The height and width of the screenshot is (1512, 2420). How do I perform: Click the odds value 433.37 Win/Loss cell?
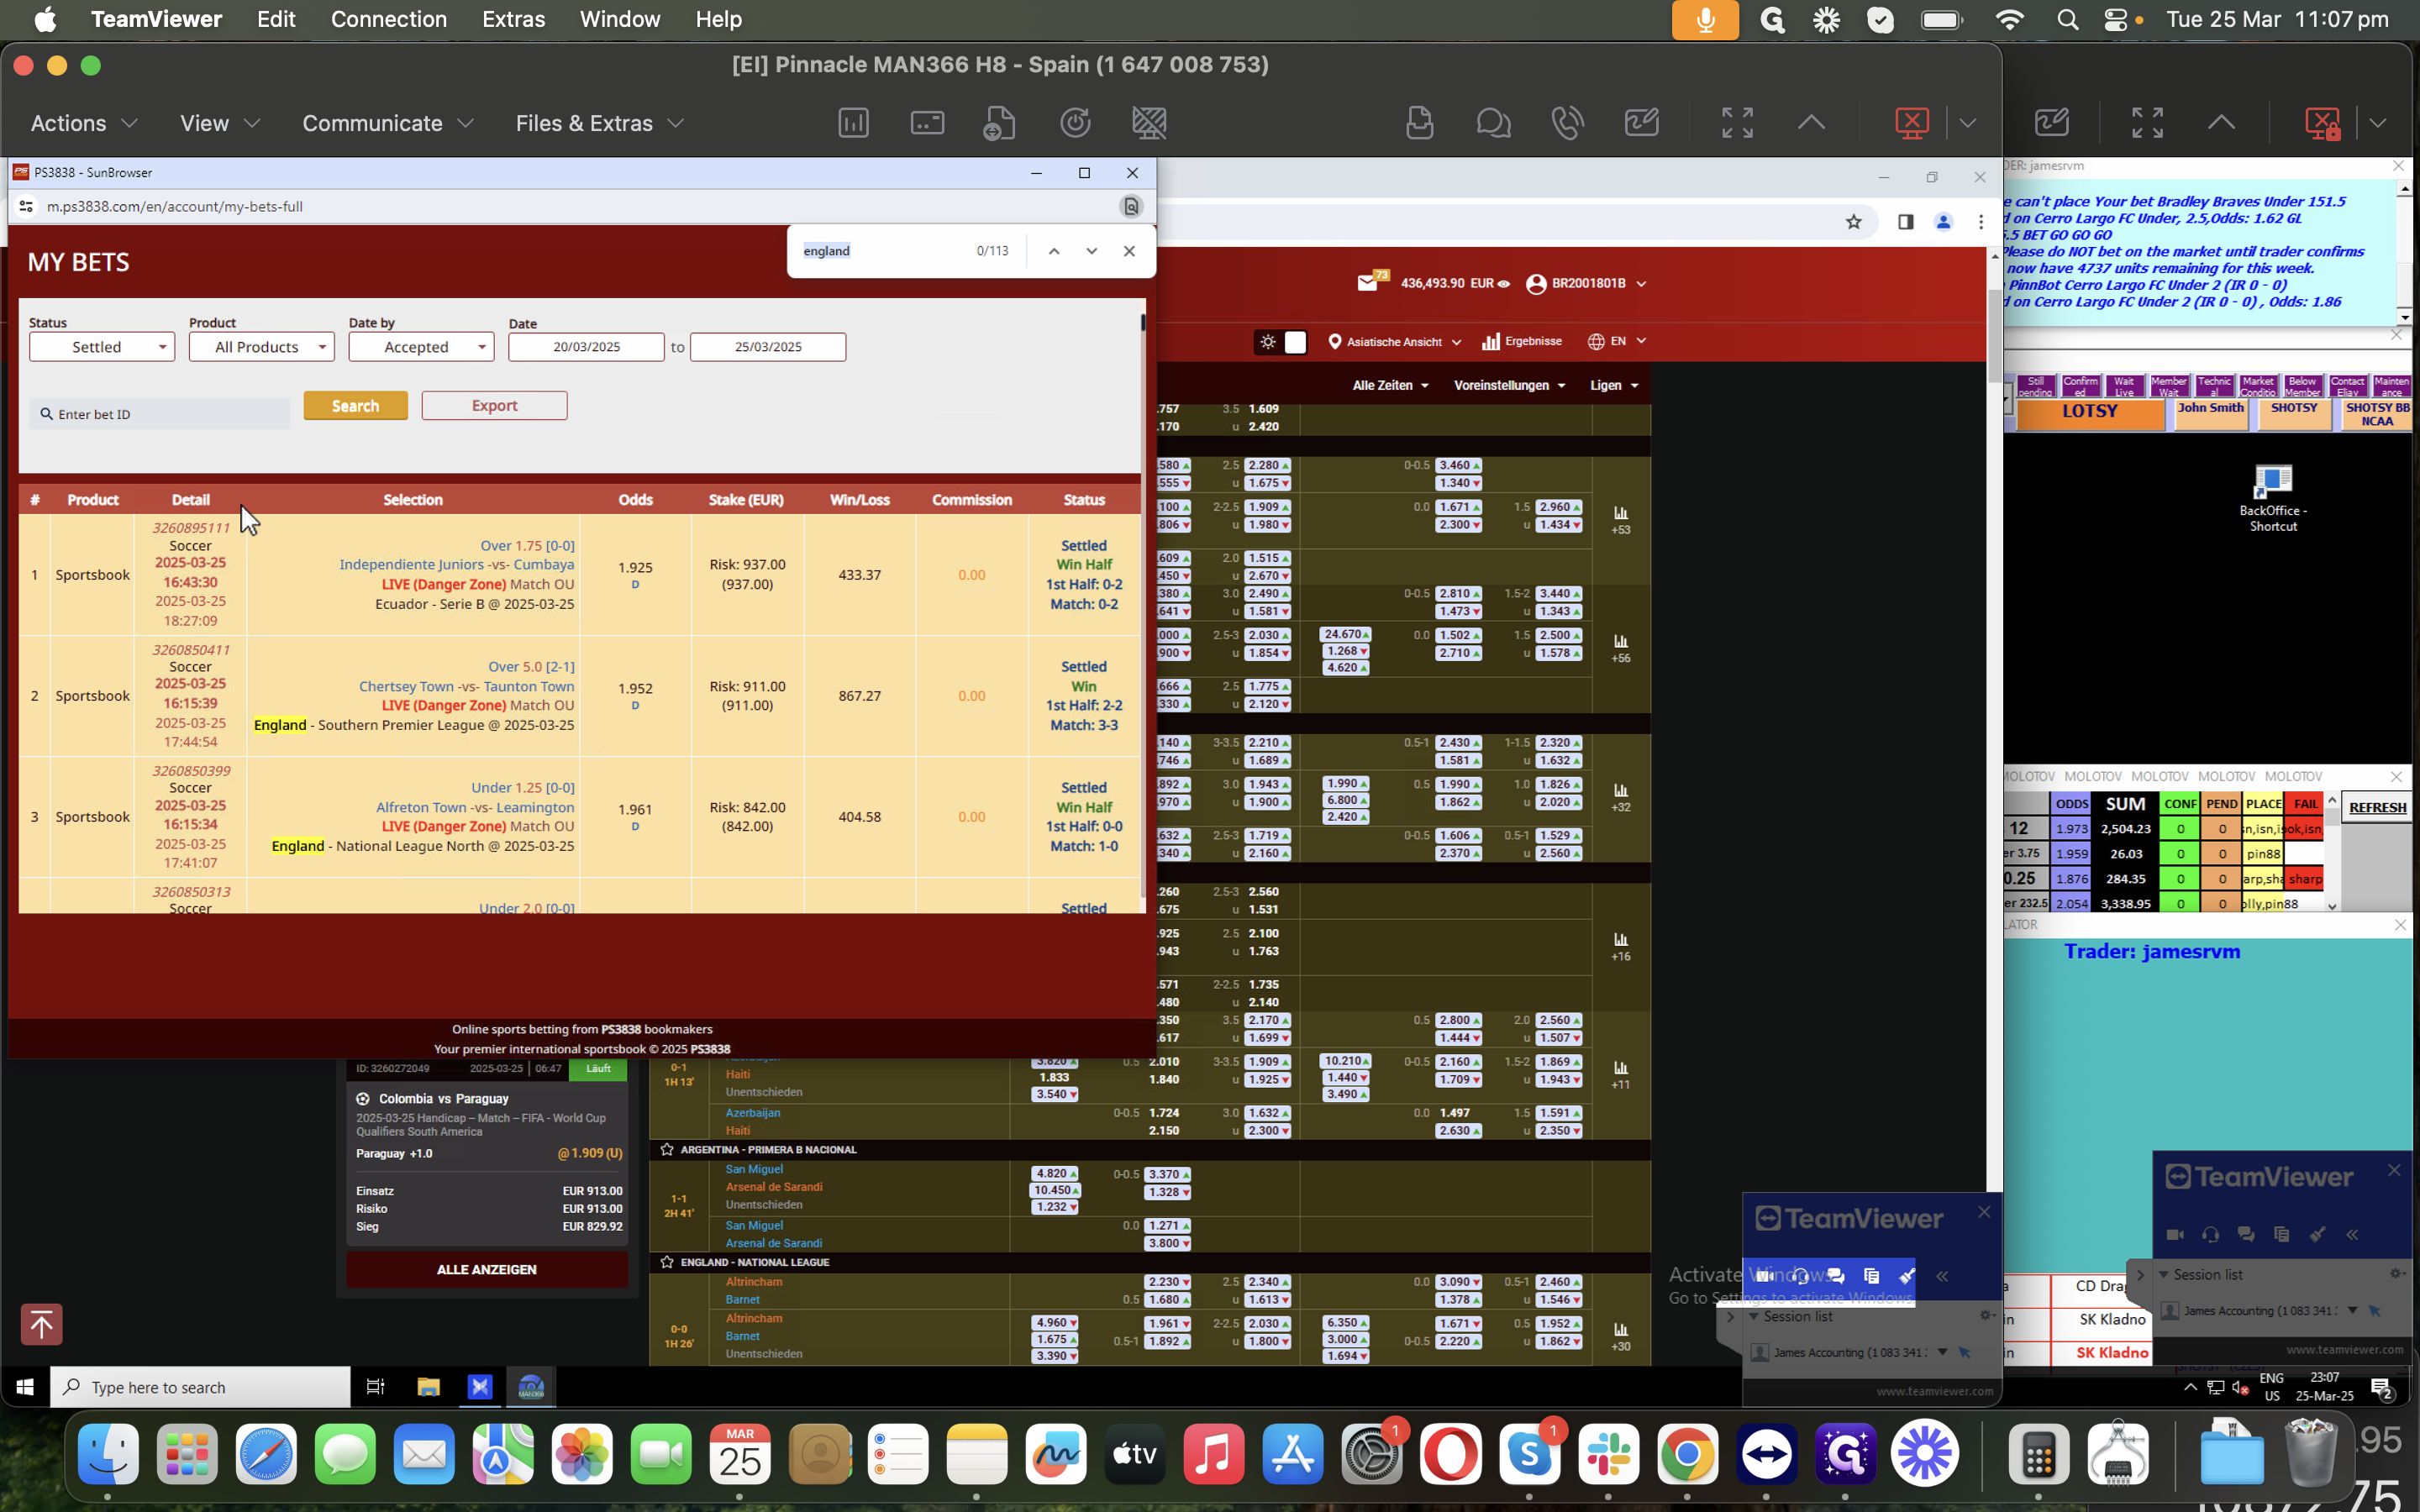[859, 575]
